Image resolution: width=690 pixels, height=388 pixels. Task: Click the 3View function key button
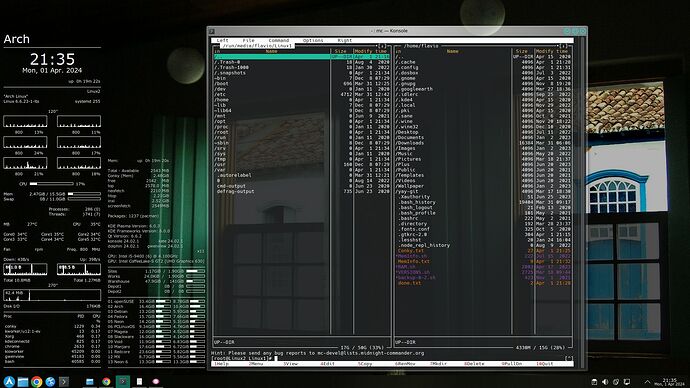[x=291, y=364]
